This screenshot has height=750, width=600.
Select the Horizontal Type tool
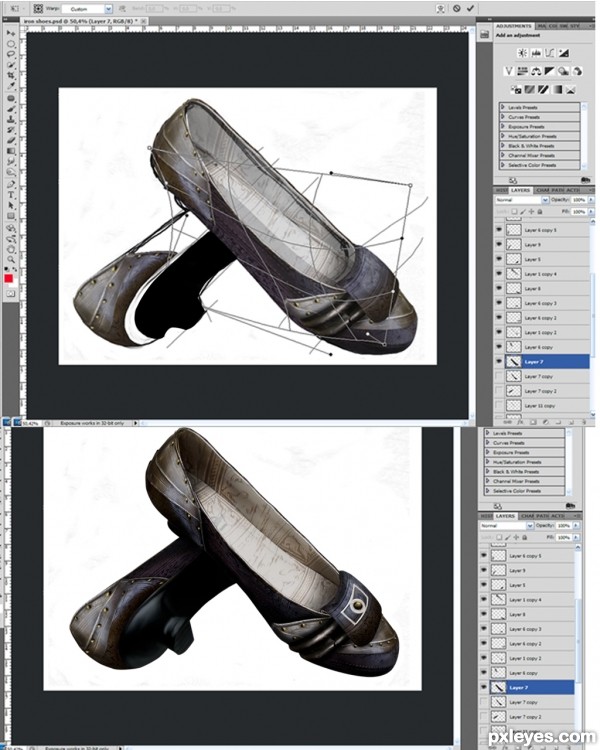point(11,195)
